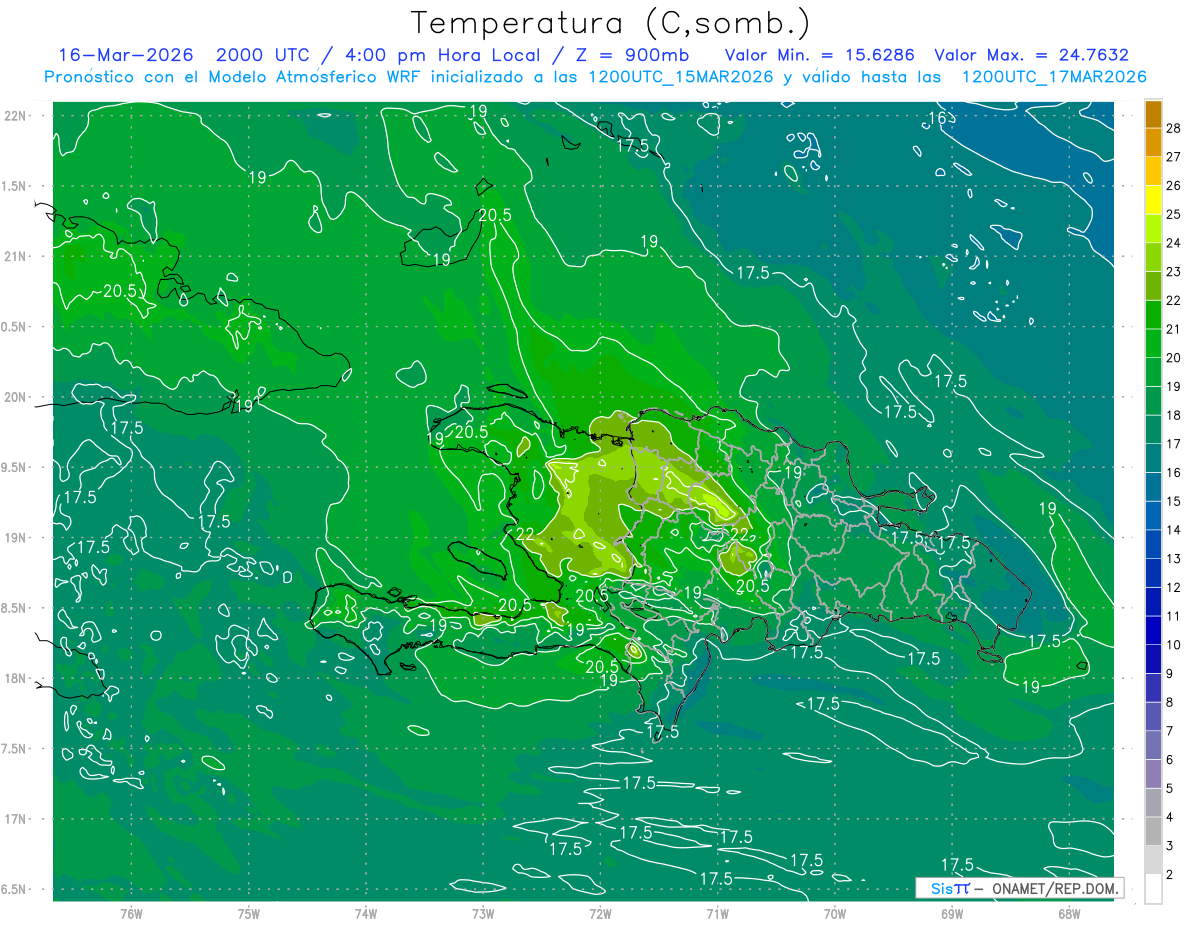The image size is (1200, 927).
Task: Click the "74W" longitude axis label
Action: point(365,913)
